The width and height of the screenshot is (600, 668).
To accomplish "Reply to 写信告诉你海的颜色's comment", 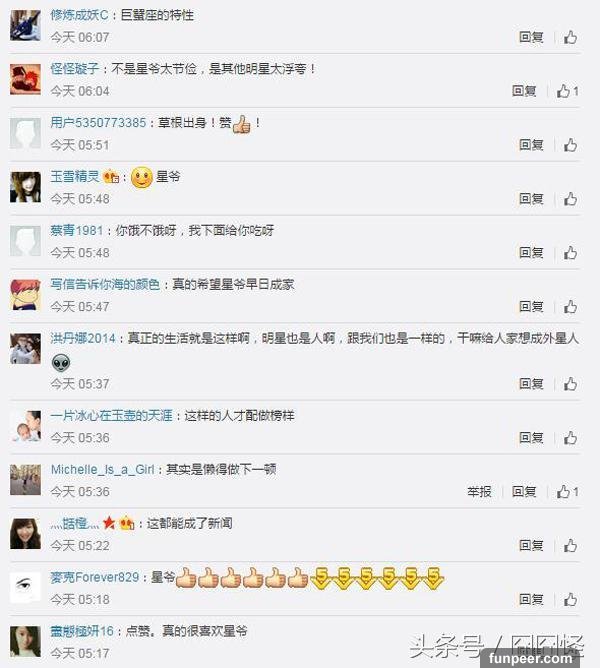I will [x=531, y=307].
